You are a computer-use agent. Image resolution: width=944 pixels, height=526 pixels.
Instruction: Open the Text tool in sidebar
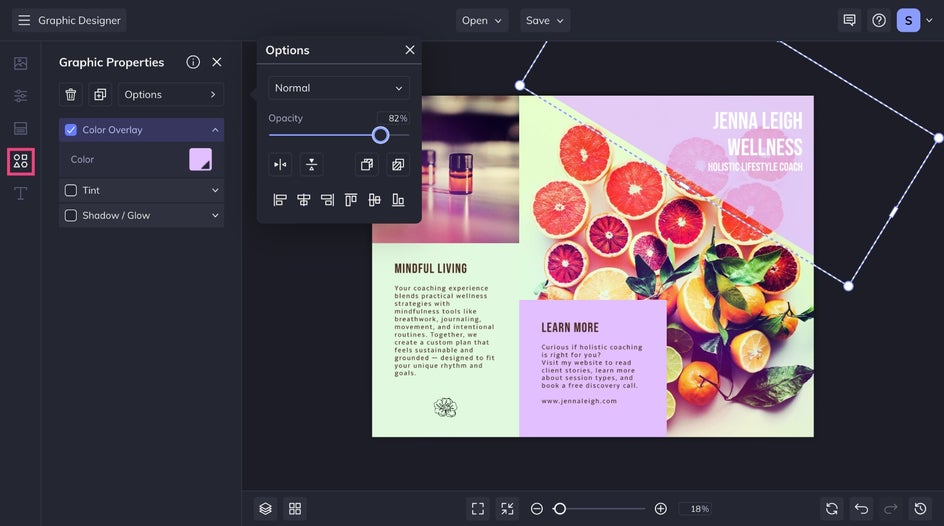[x=20, y=193]
